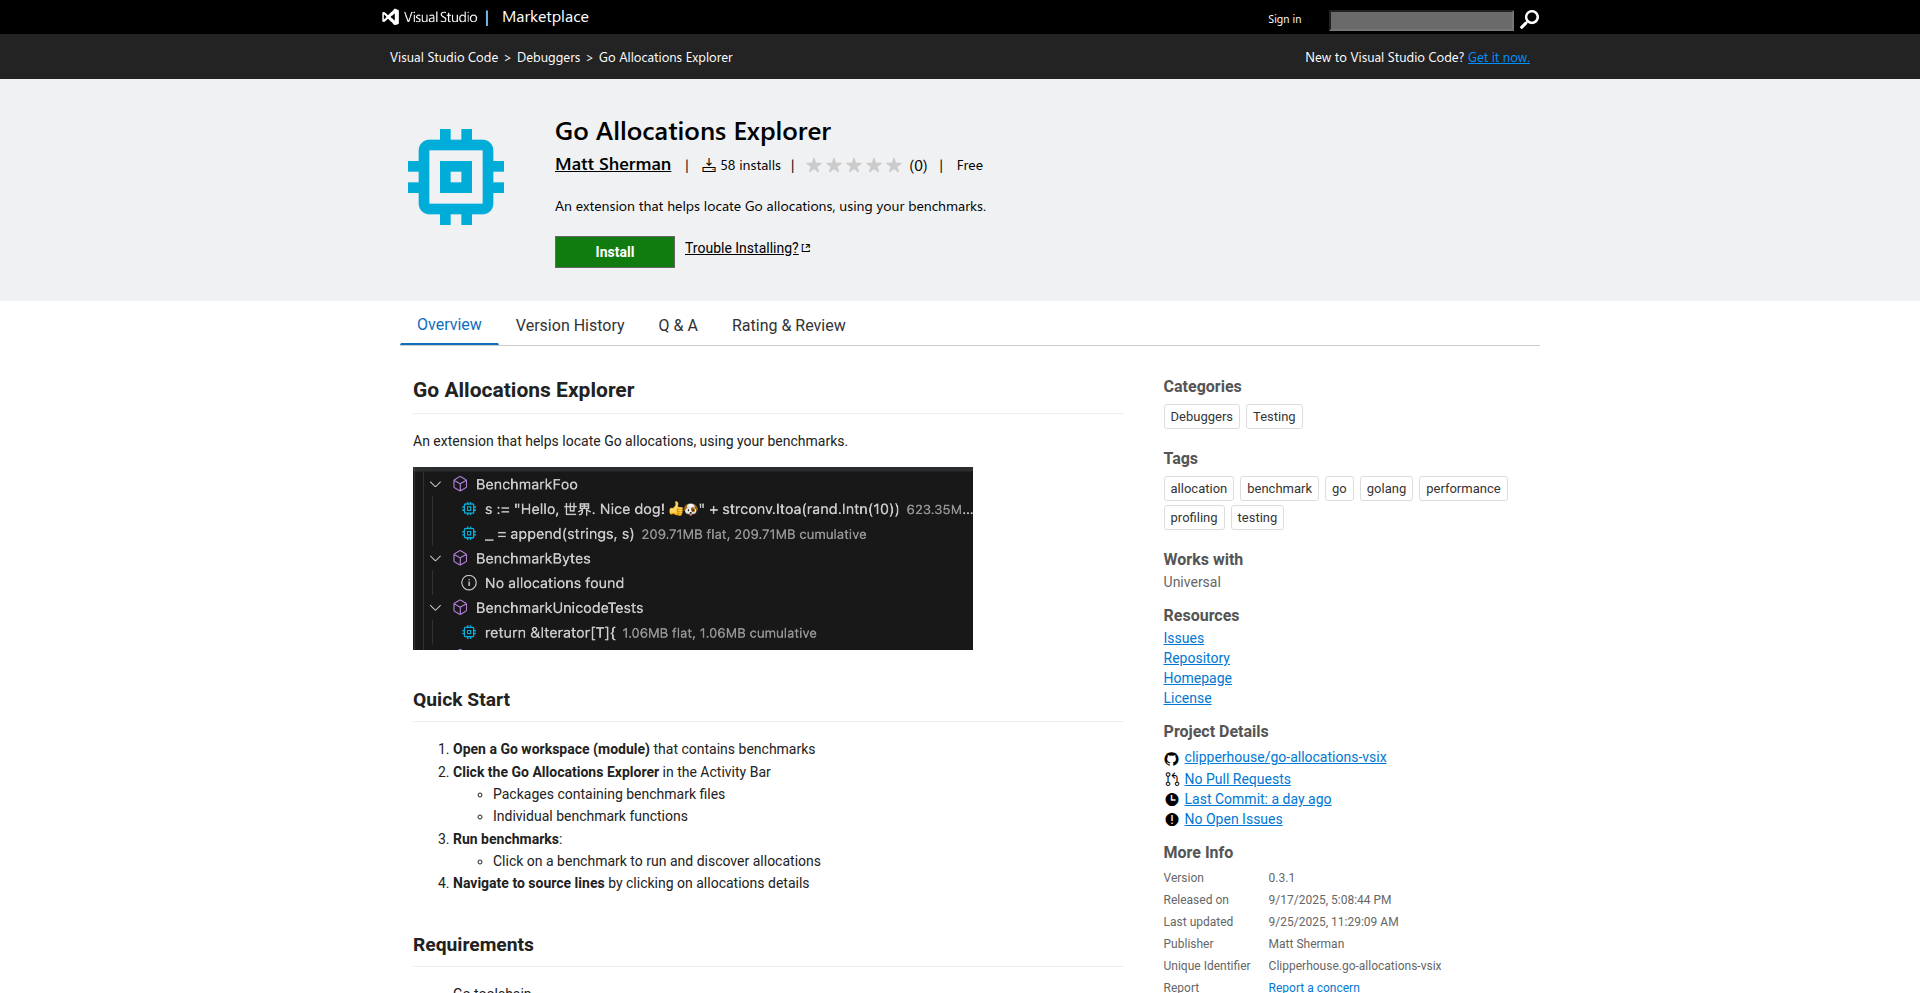Click the search magnifier icon
This screenshot has width=1920, height=993.
[x=1530, y=19]
